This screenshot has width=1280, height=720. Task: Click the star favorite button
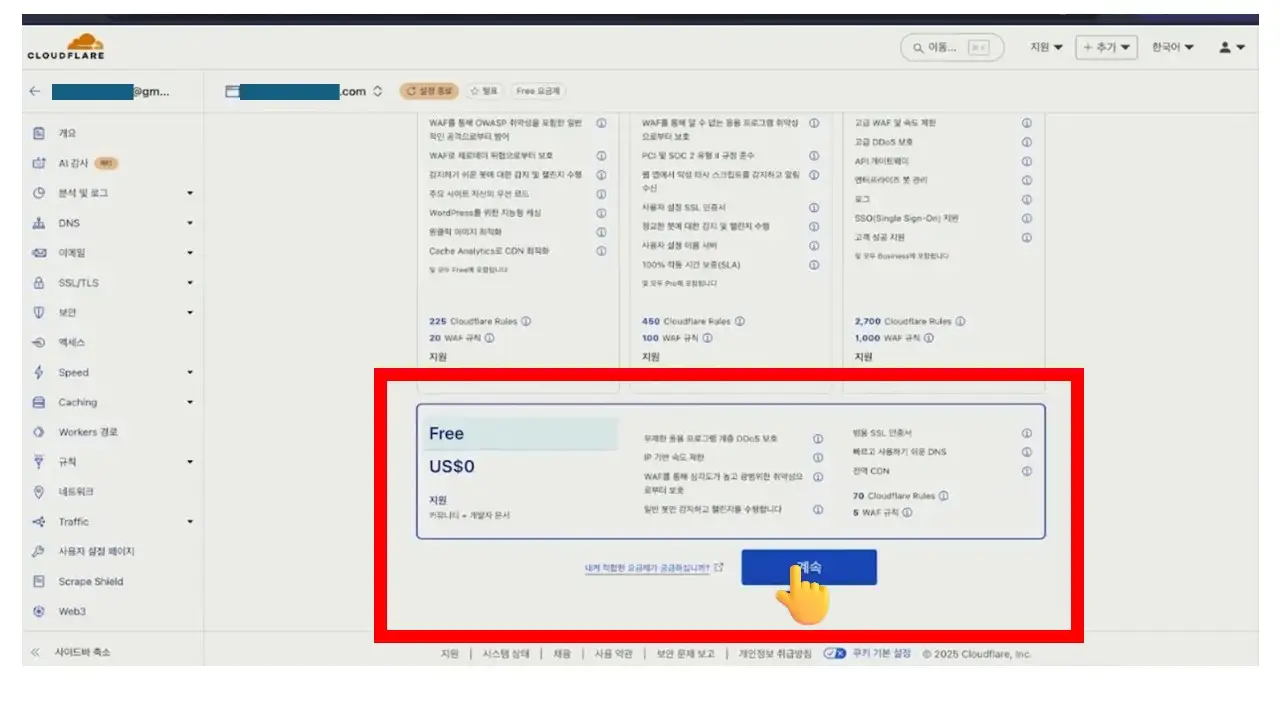[484, 91]
